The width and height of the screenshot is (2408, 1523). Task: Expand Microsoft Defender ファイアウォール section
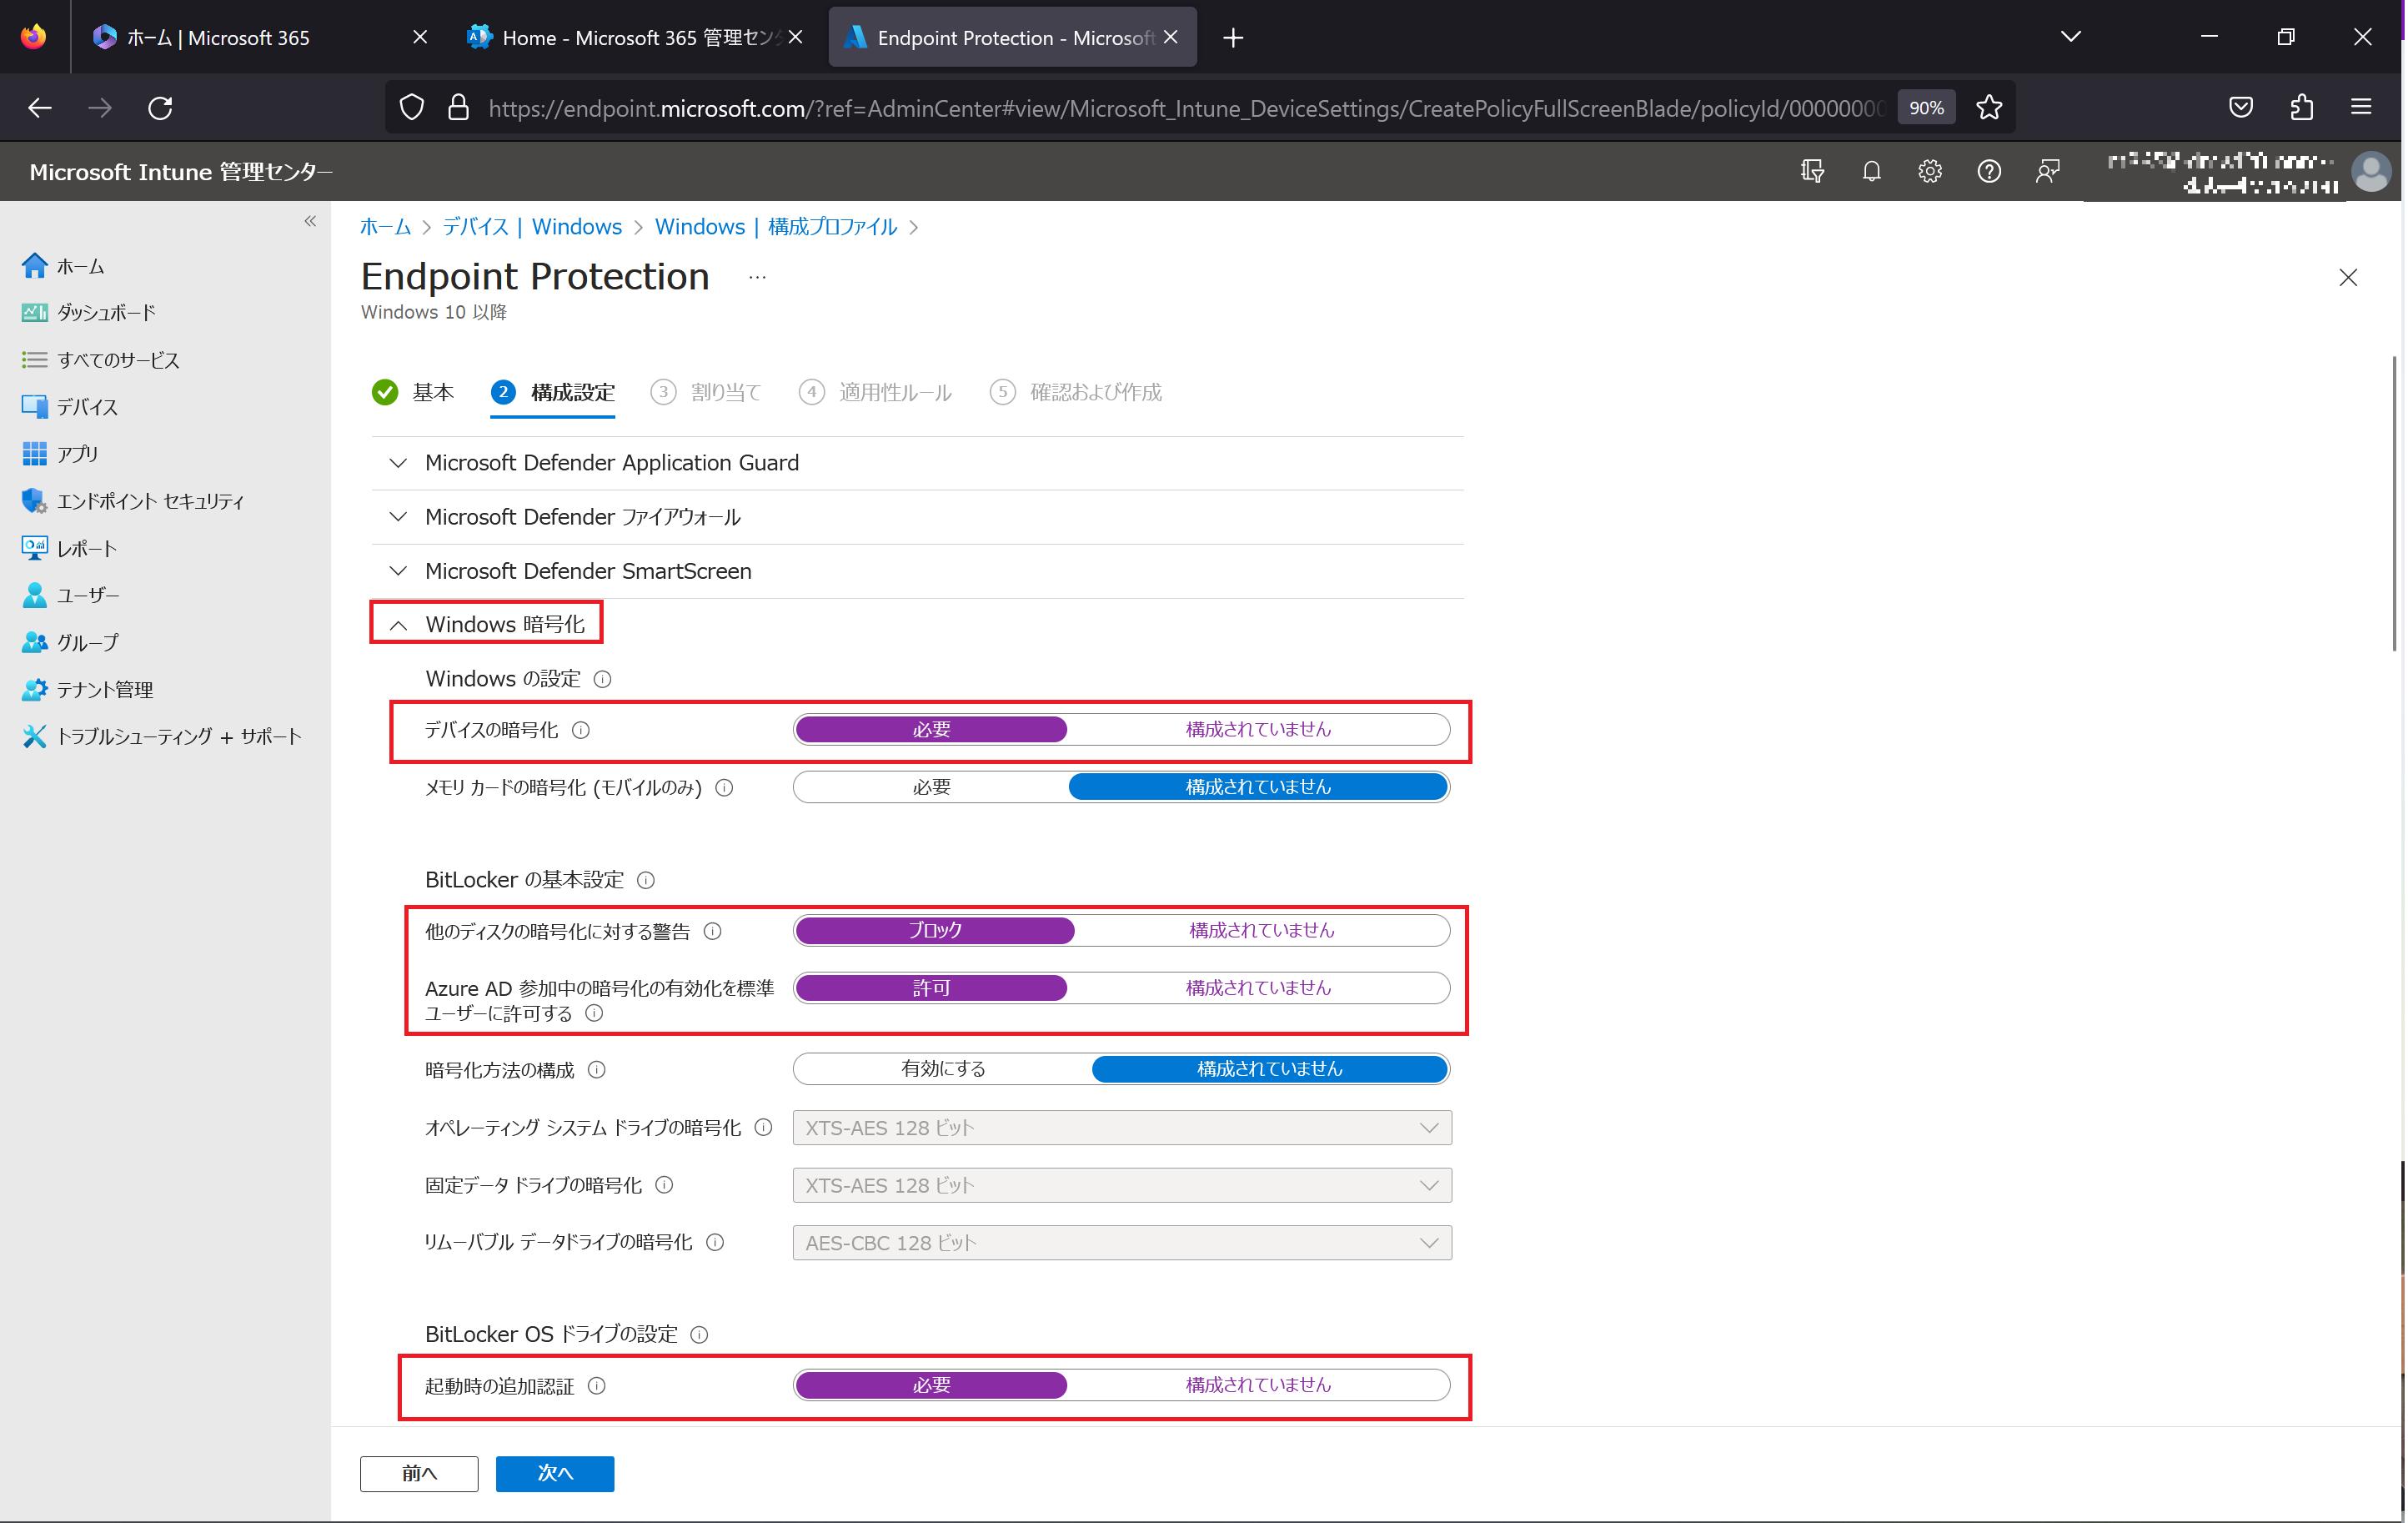917,517
